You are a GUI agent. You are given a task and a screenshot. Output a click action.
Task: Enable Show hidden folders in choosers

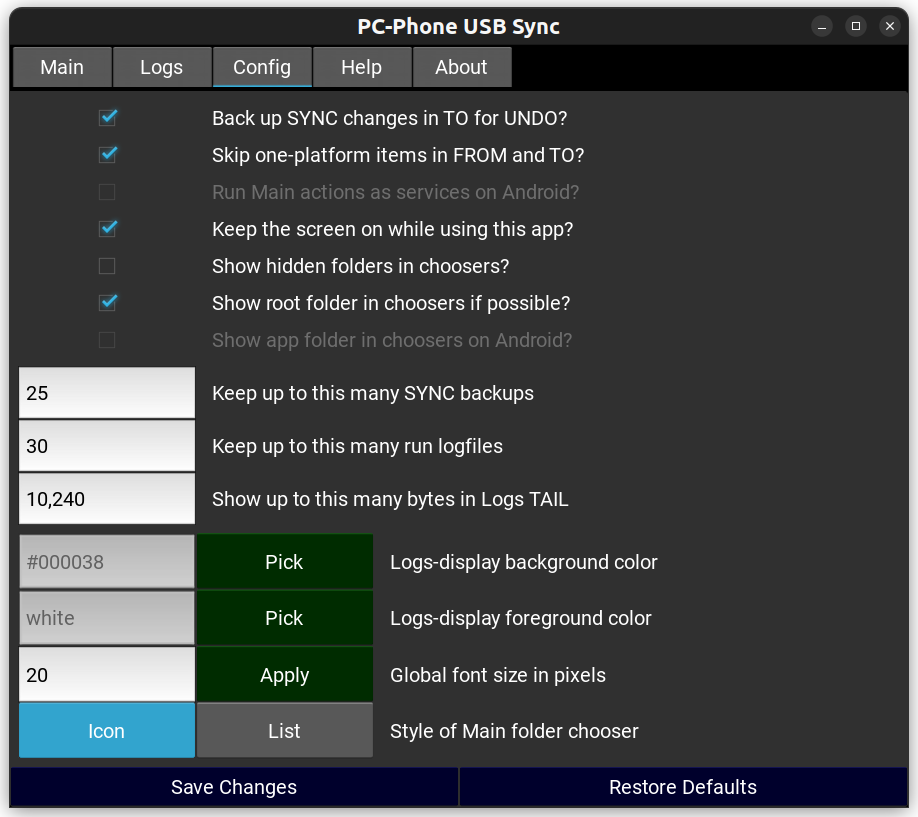click(107, 266)
